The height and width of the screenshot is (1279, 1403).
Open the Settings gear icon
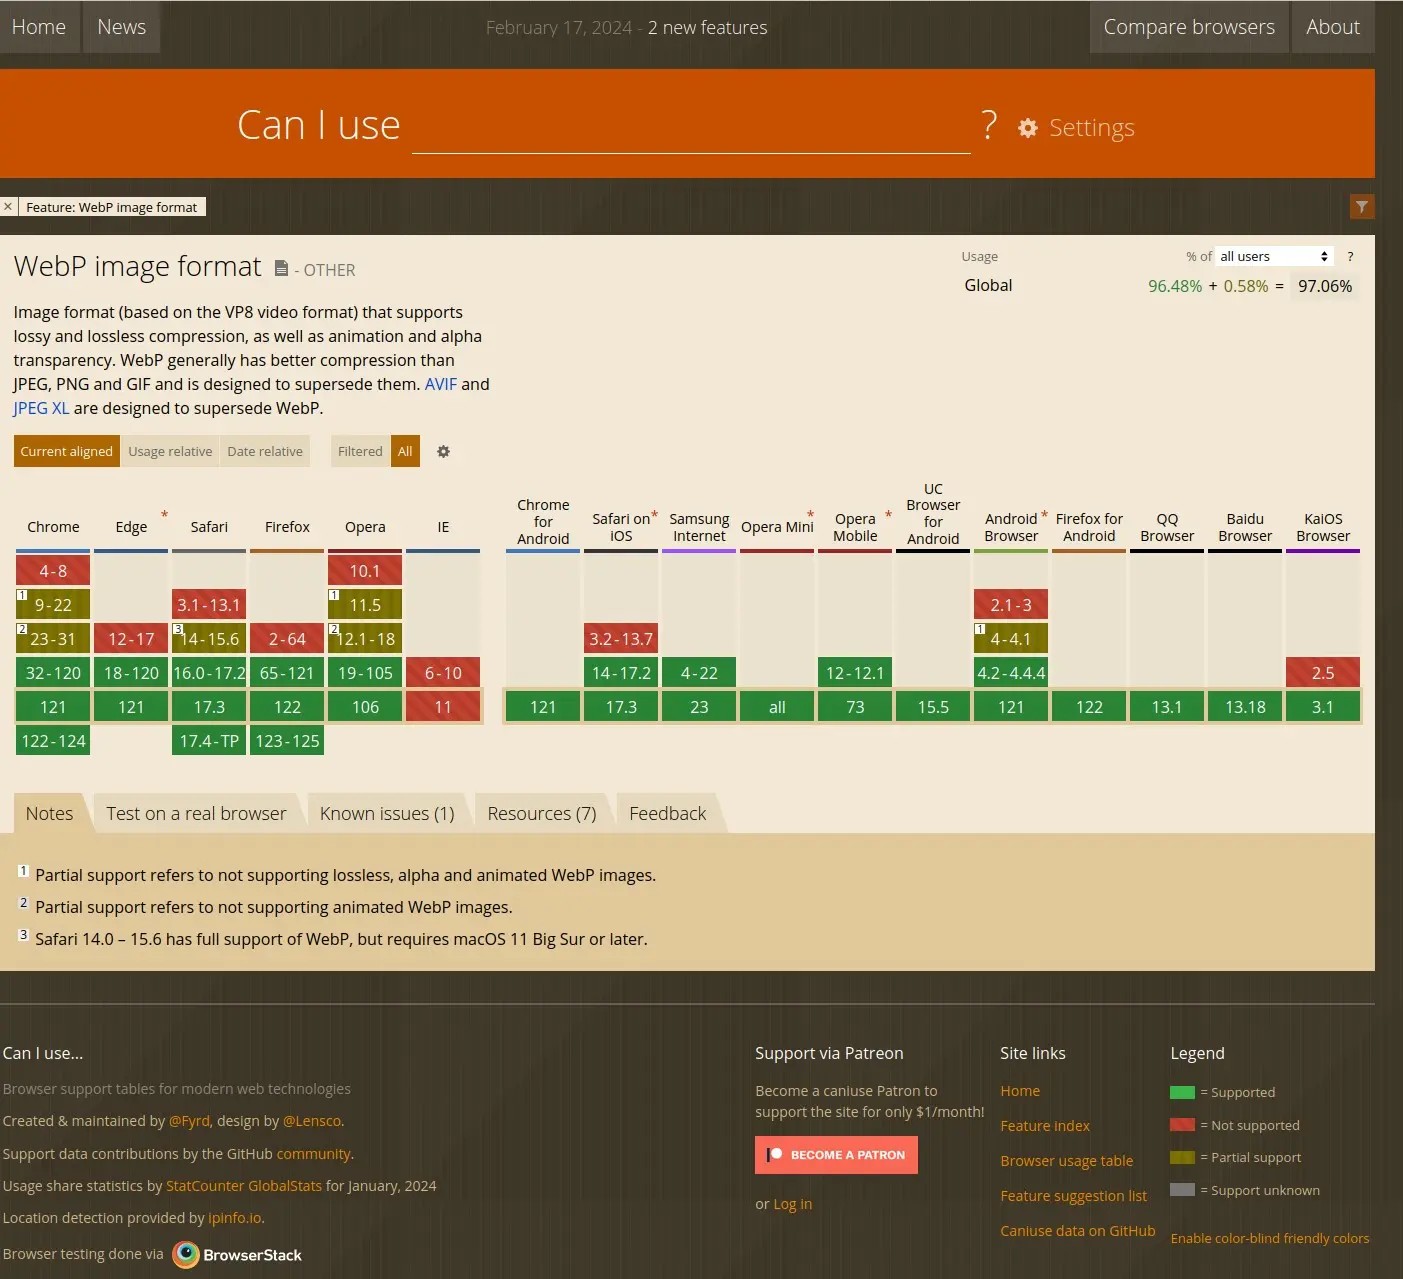click(x=1027, y=128)
